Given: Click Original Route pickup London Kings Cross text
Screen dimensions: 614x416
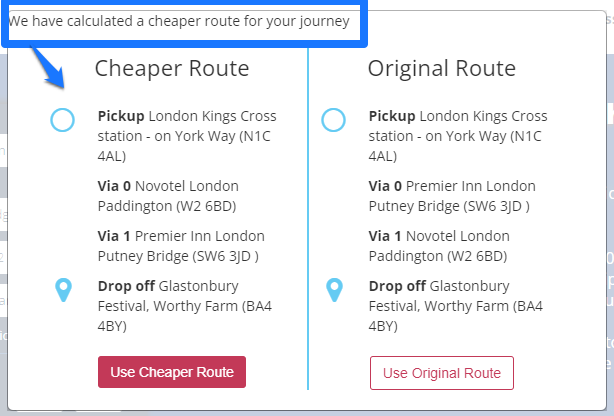Looking at the screenshot, I should click(x=458, y=136).
